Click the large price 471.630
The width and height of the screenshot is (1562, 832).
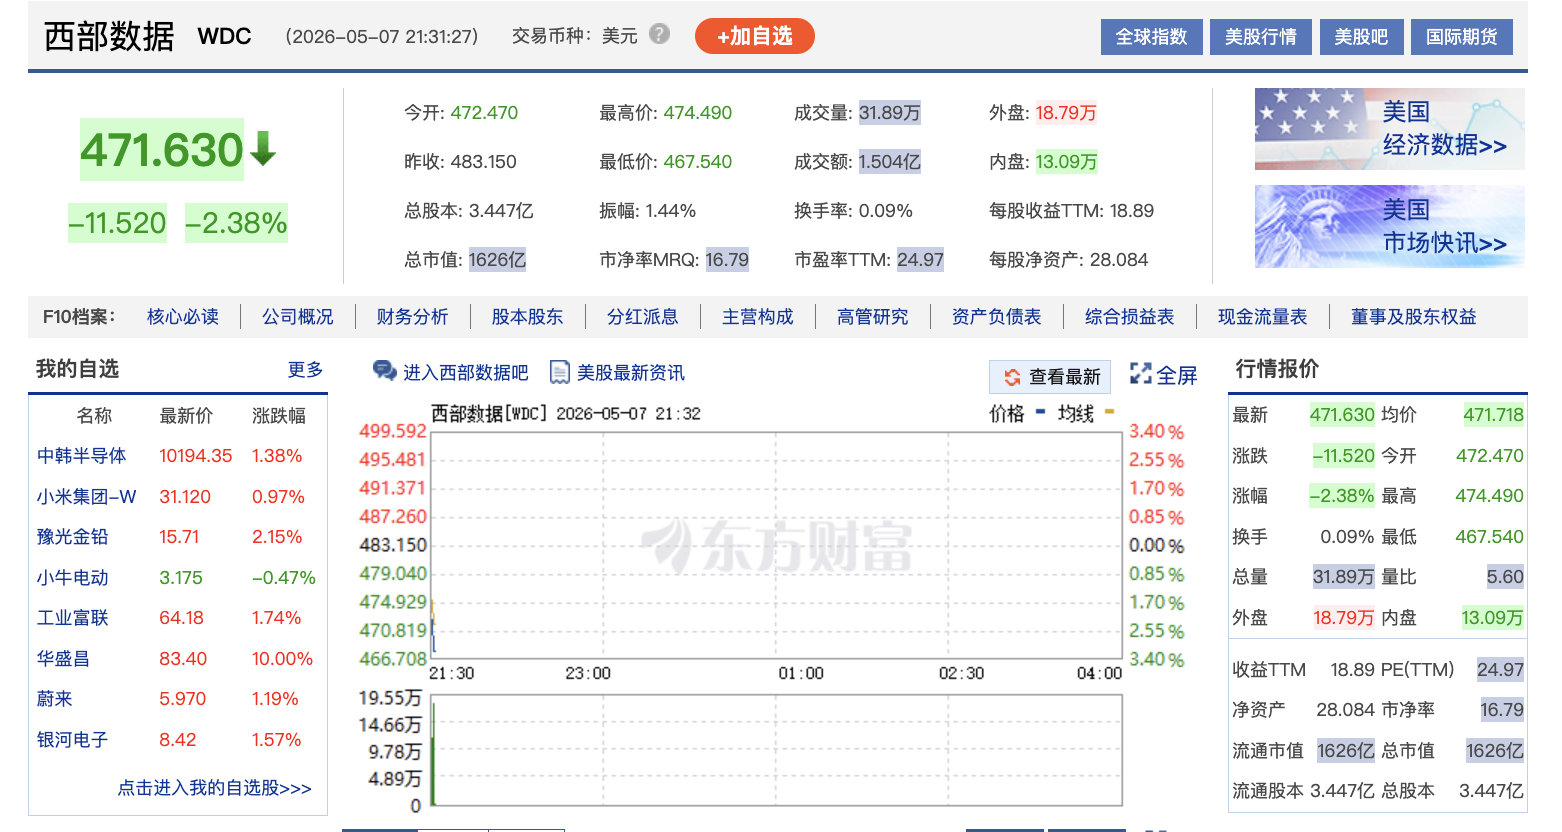[x=162, y=150]
